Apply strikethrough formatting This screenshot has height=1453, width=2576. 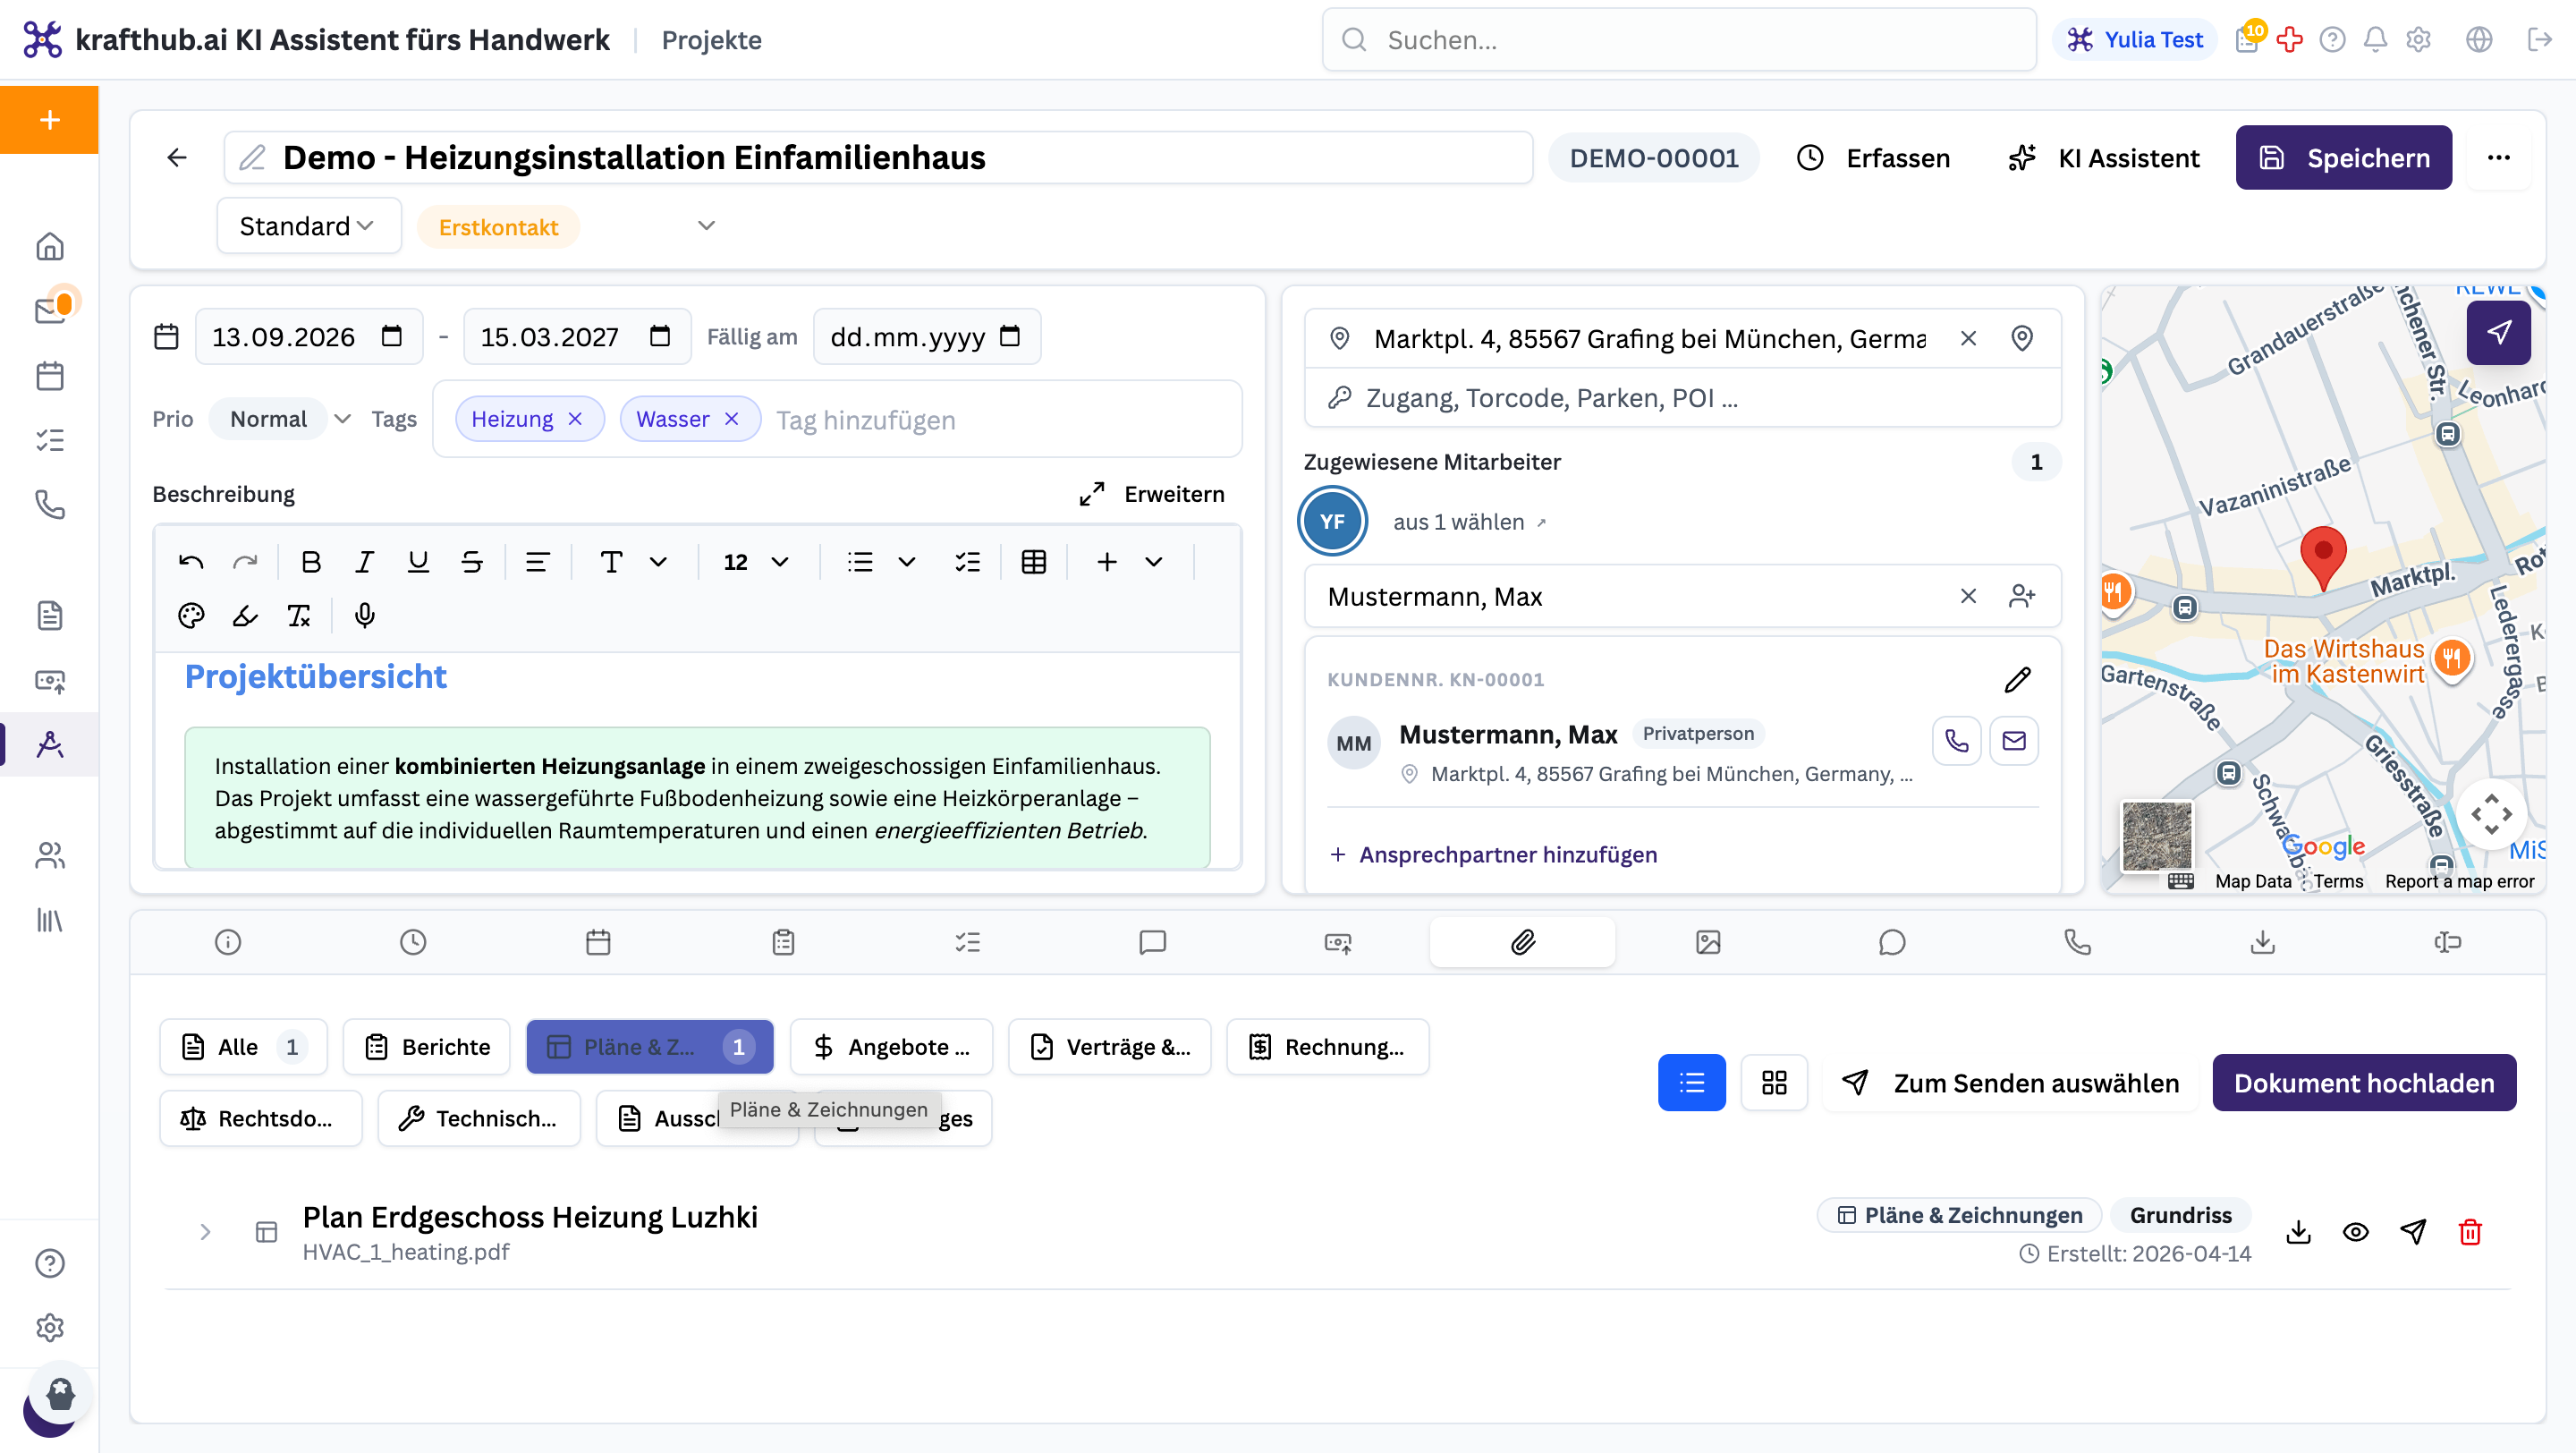[472, 562]
